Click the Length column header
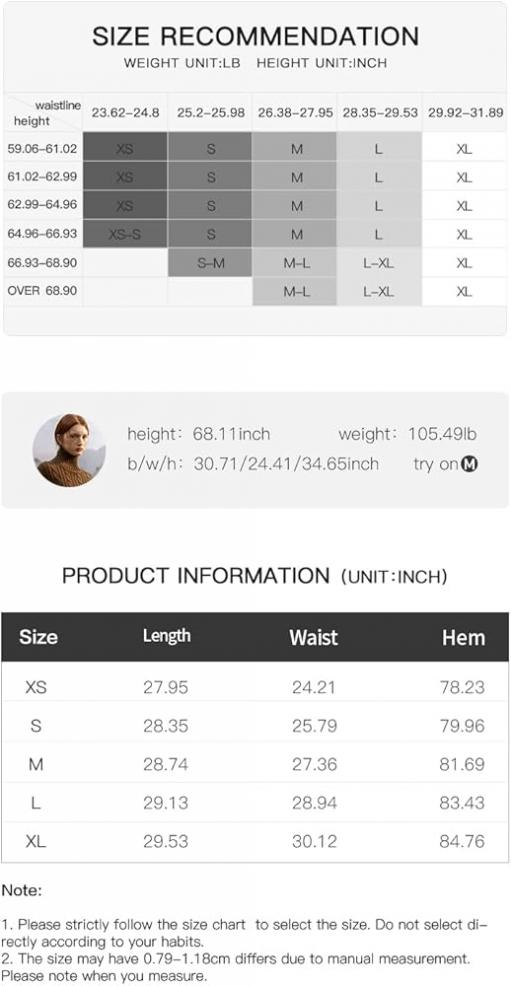The image size is (511, 986). coord(167,636)
